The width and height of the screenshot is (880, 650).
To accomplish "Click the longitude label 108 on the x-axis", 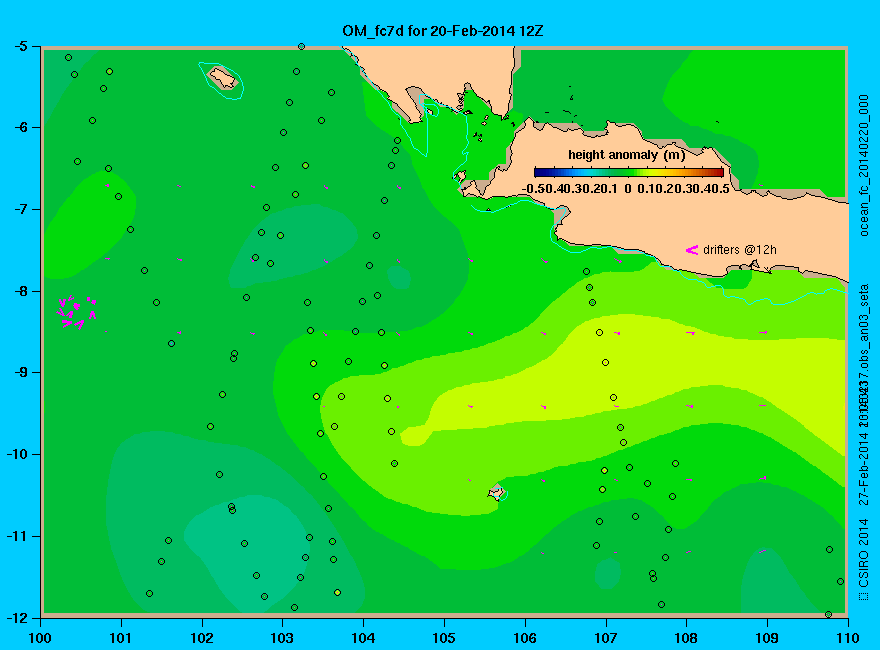I will tap(686, 638).
